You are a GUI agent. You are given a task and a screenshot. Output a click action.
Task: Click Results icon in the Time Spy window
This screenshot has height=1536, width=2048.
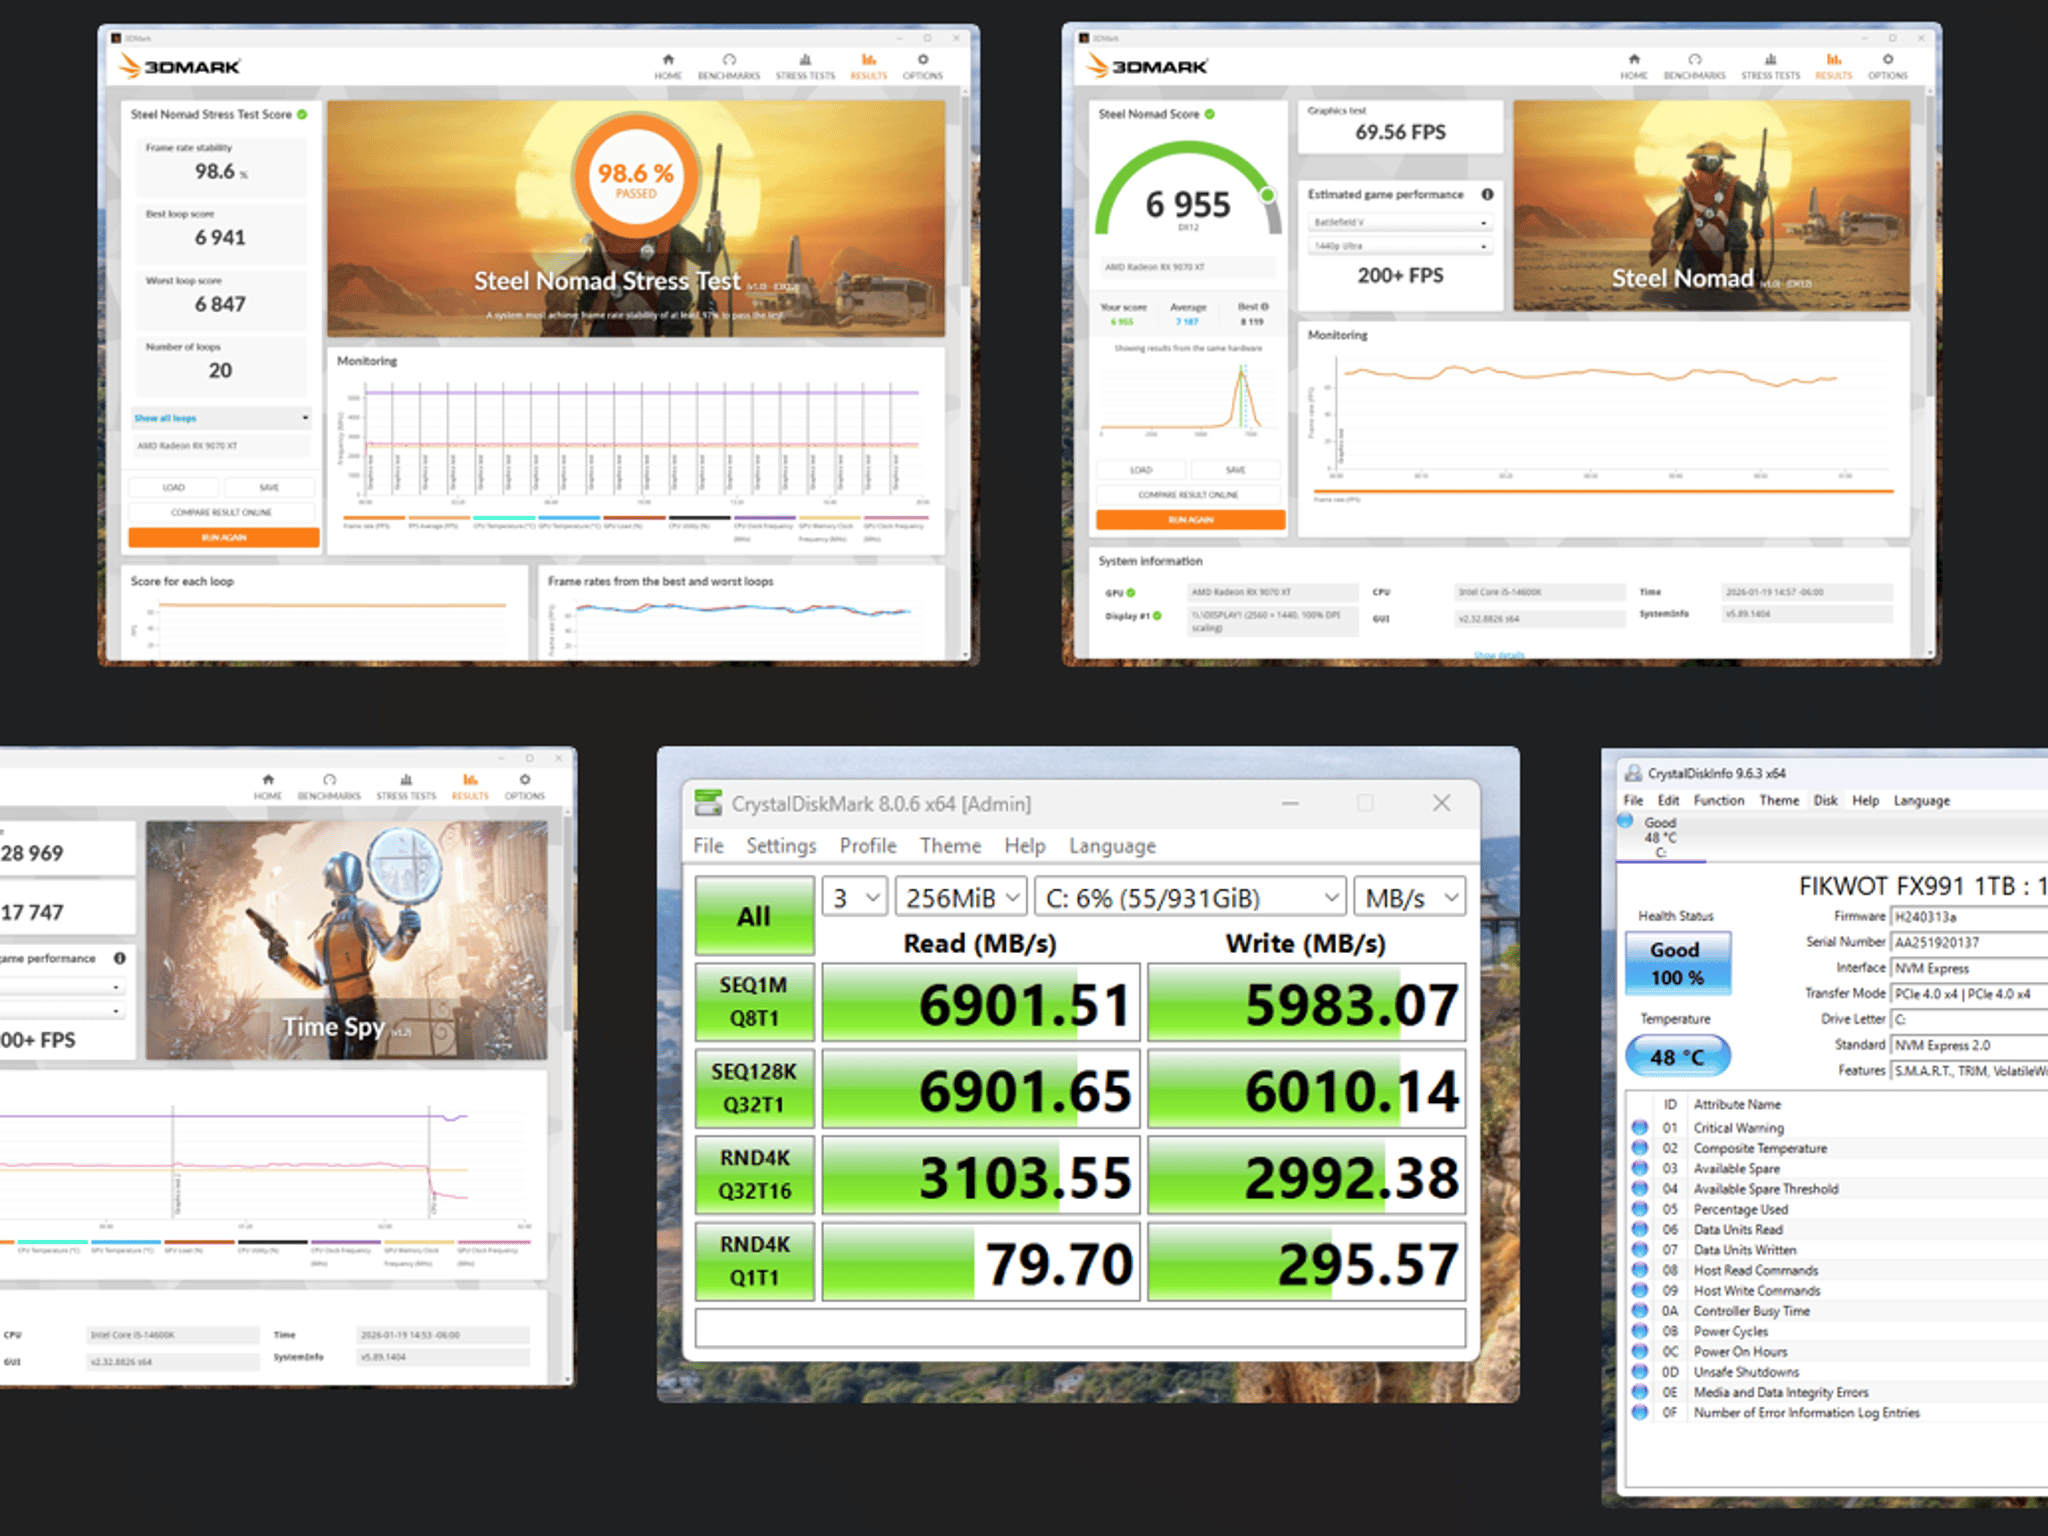pyautogui.click(x=470, y=779)
